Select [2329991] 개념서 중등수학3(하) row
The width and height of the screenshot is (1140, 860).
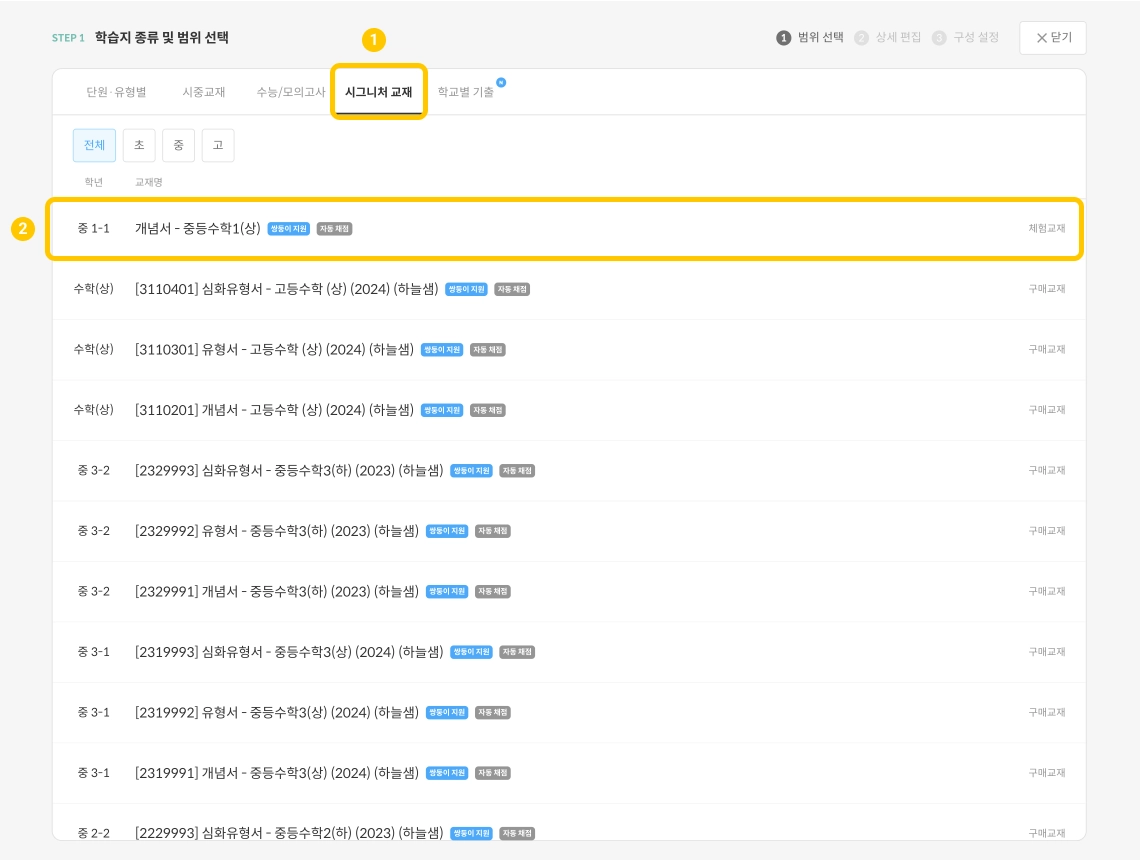(569, 591)
